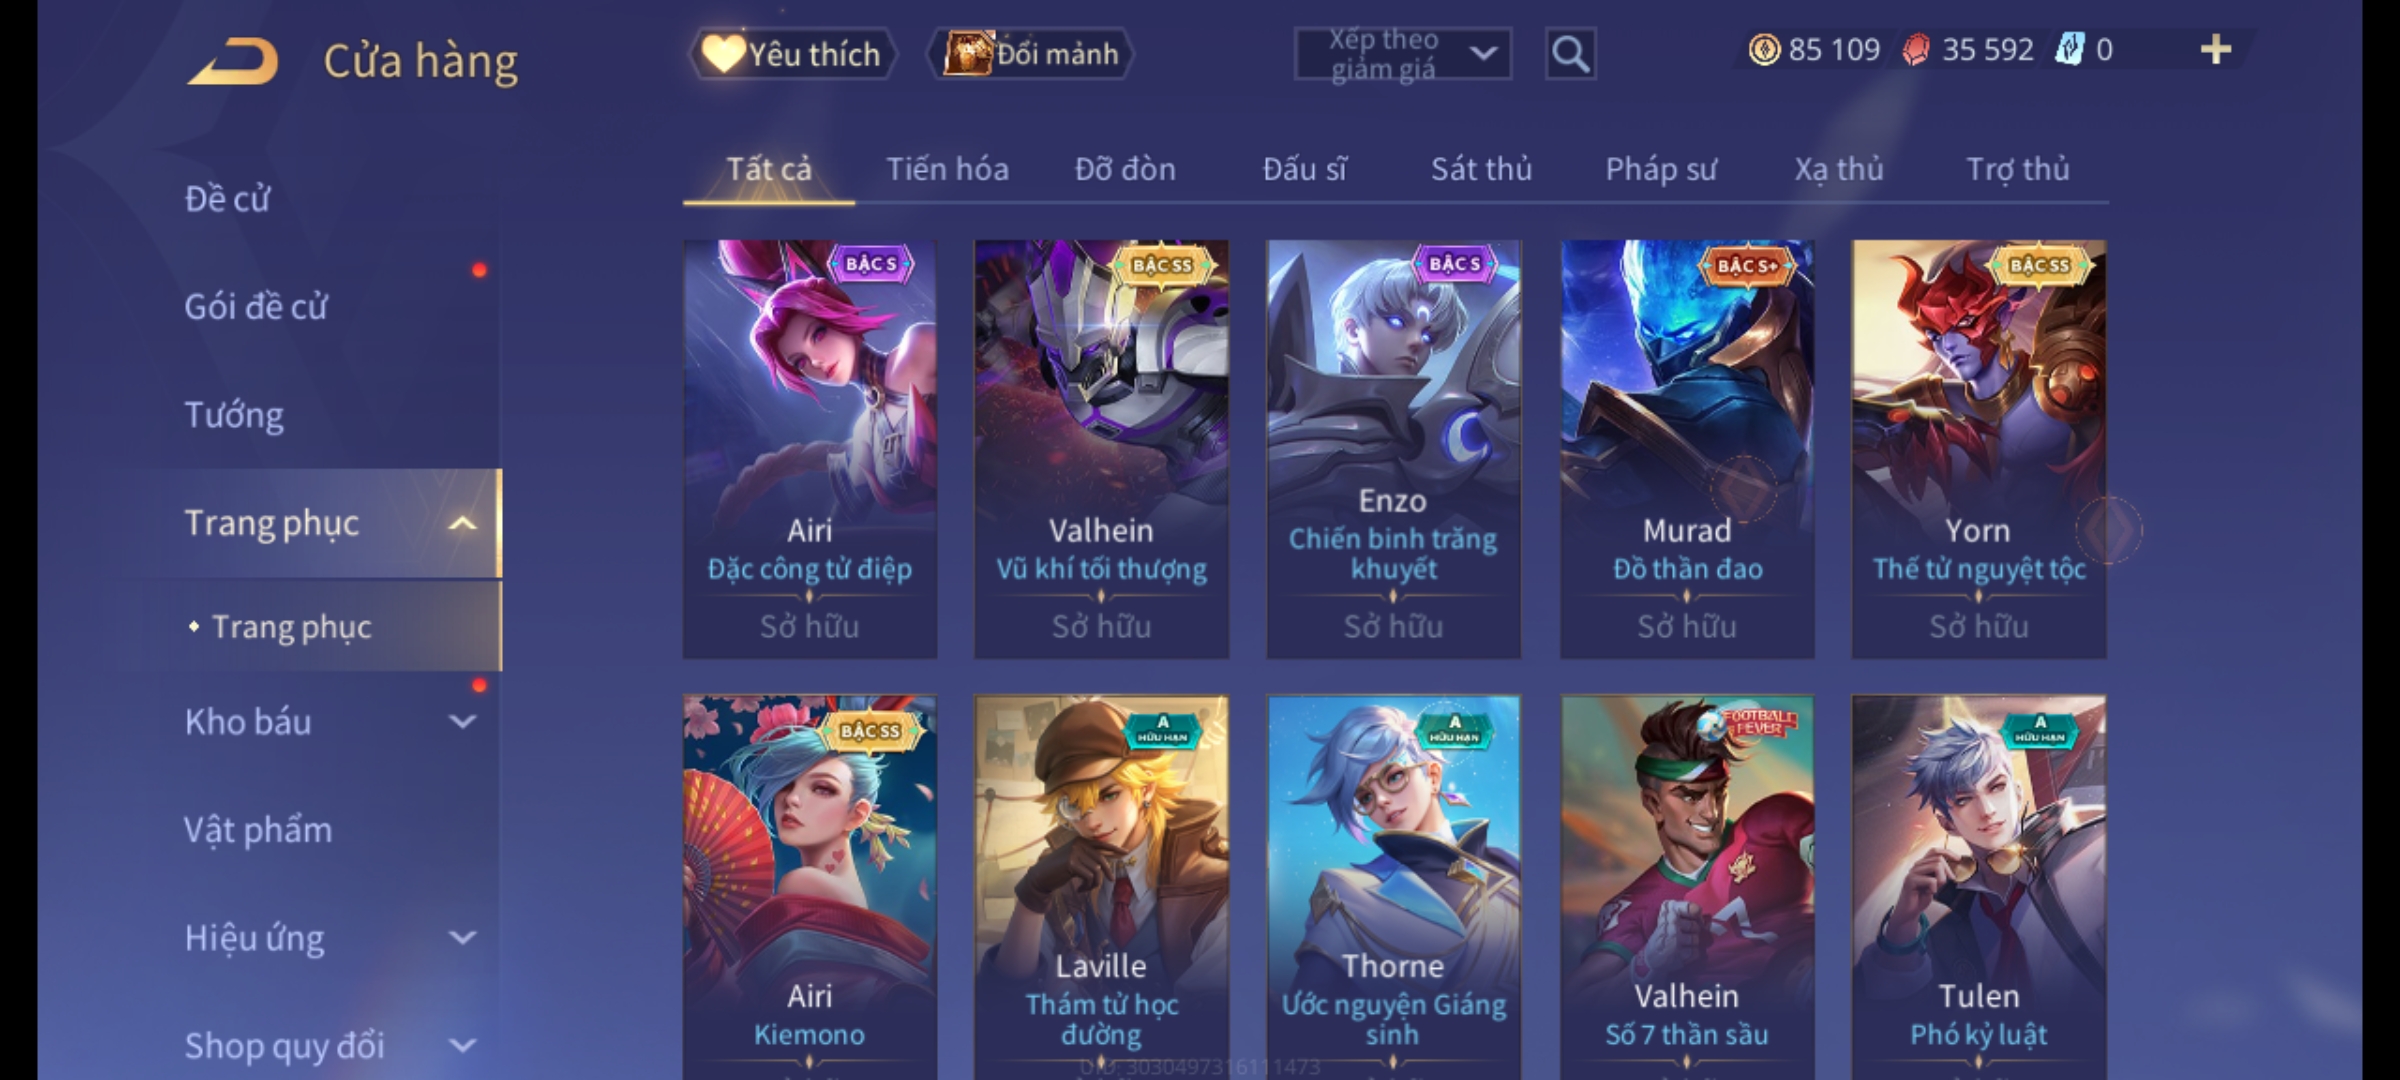This screenshot has height=1080, width=2400.
Task: Select Murad Đồ thần đao skin card
Action: (x=1687, y=449)
